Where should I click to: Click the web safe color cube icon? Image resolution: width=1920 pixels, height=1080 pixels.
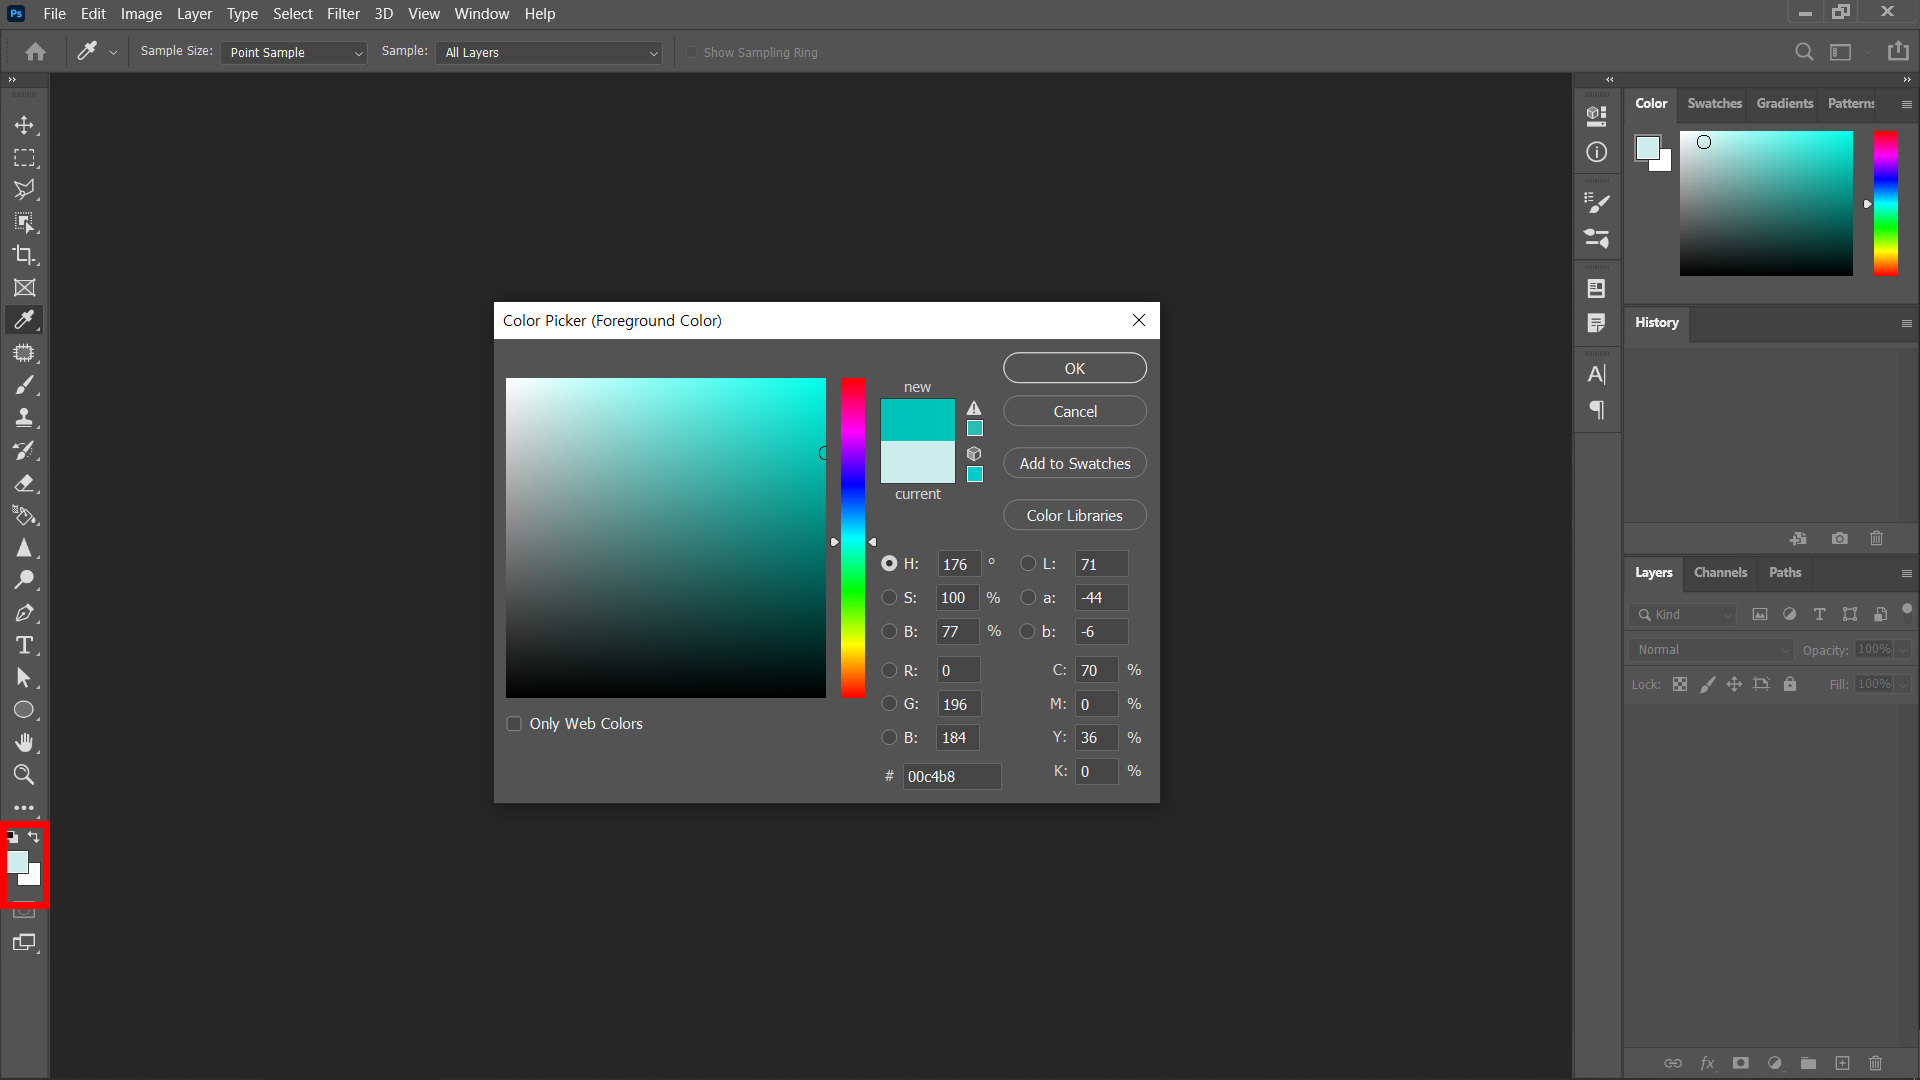point(974,454)
